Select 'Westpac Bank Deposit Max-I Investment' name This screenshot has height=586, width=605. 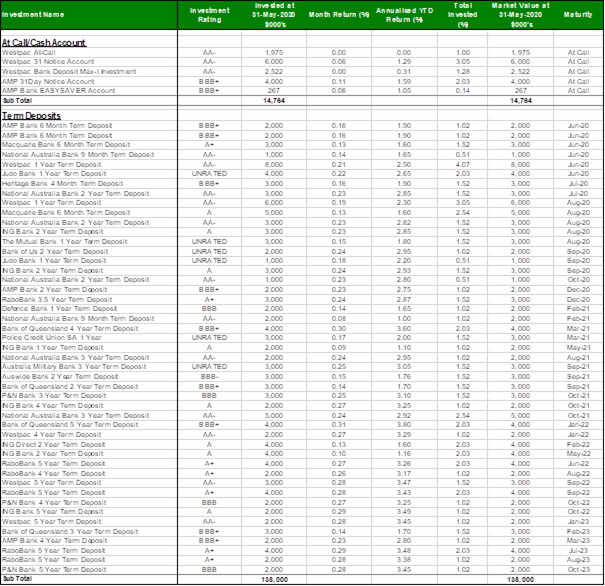pos(69,71)
